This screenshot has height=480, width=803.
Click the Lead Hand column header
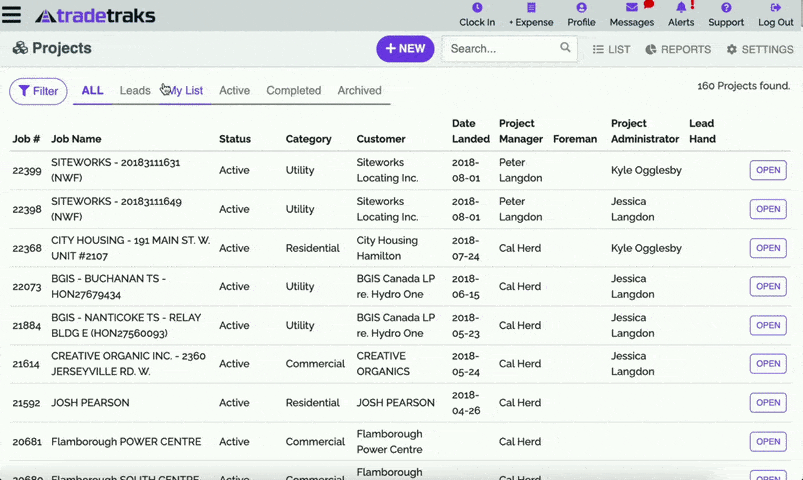702,131
